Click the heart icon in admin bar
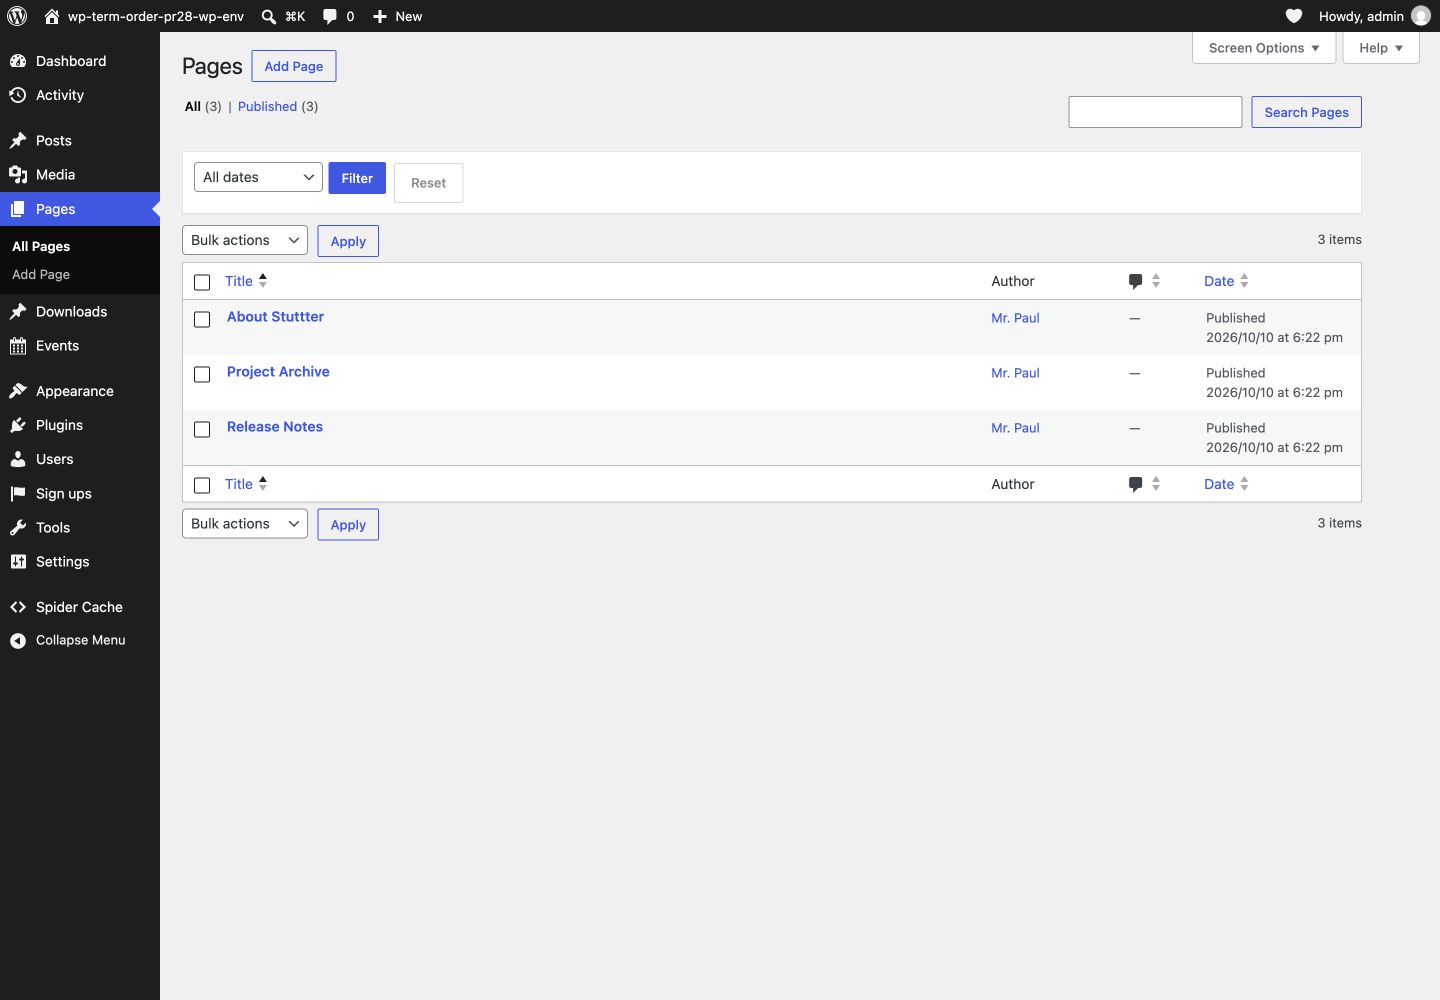Image resolution: width=1440 pixels, height=1000 pixels. tap(1294, 16)
